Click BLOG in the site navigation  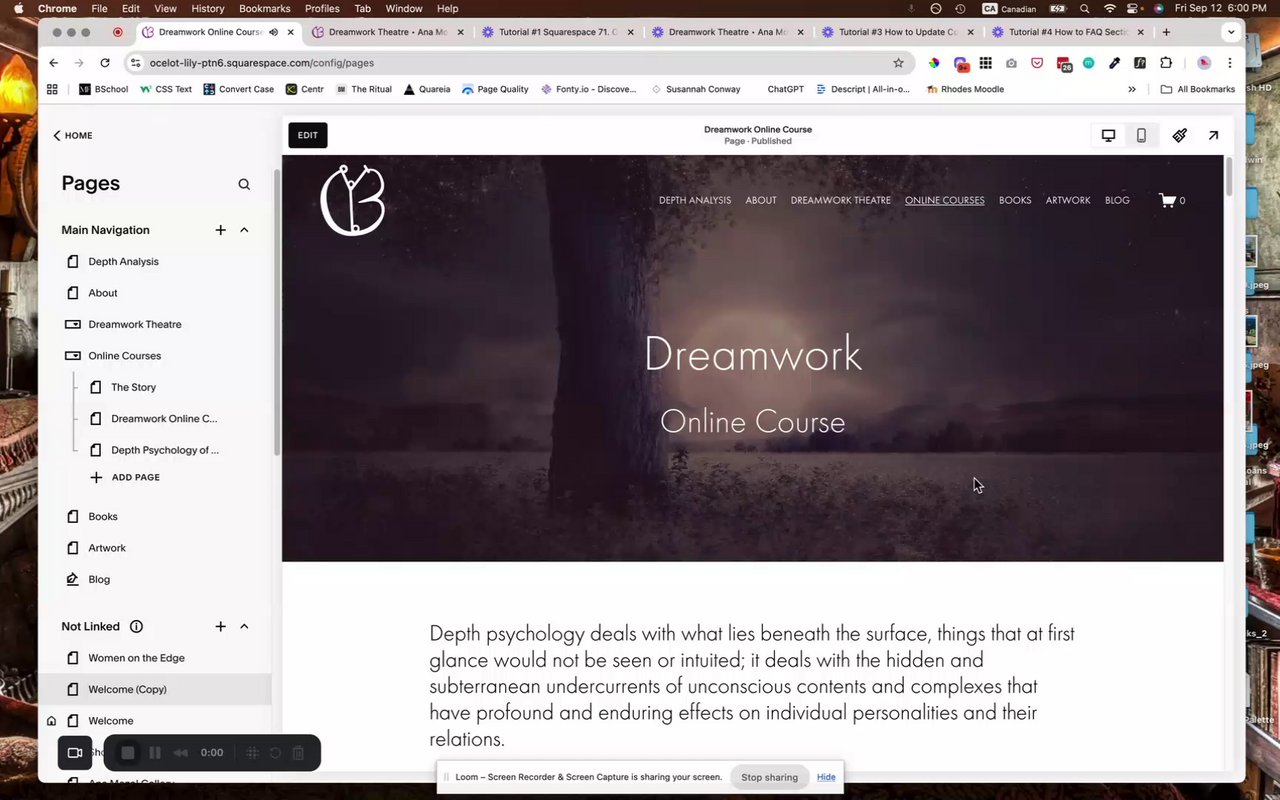coord(1117,200)
